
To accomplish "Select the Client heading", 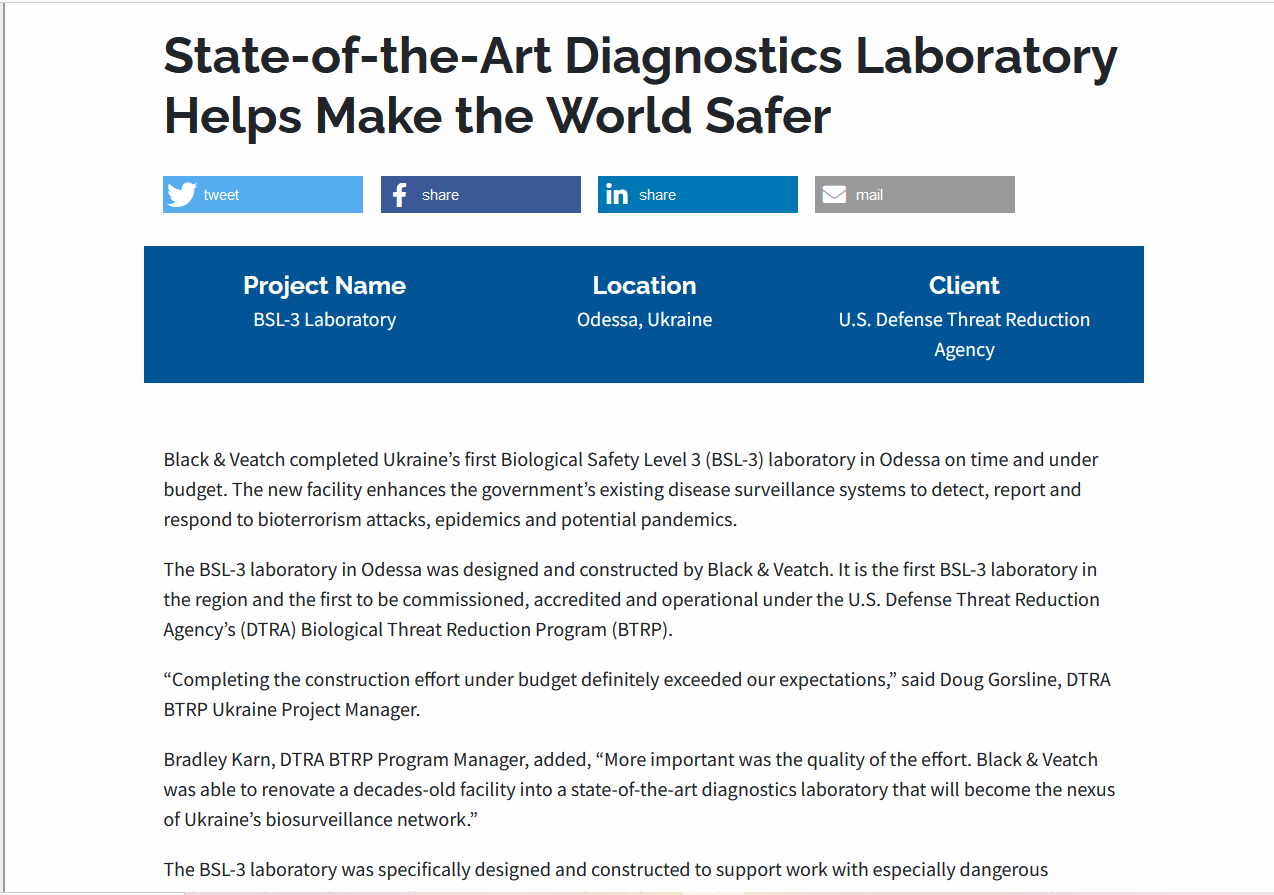I will point(964,285).
